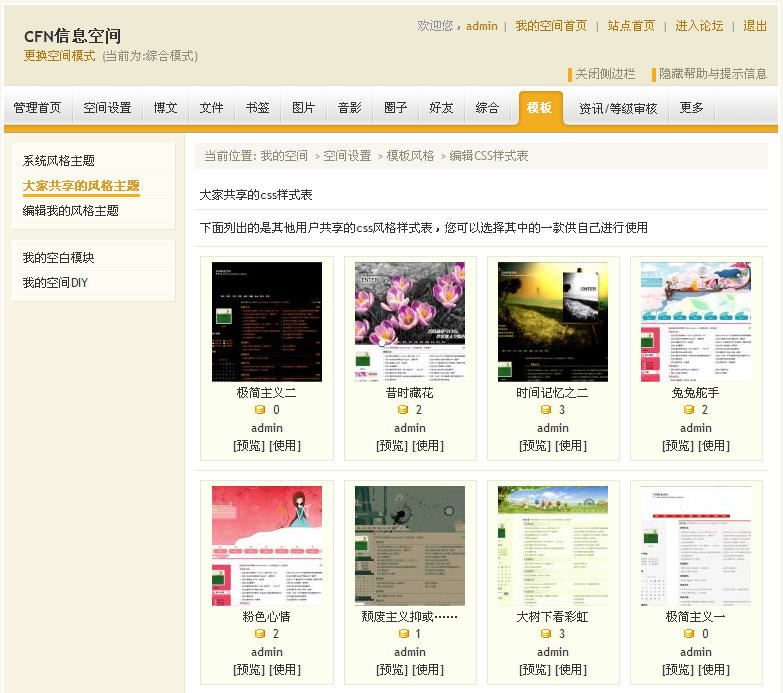Screen dimensions: 783x693
Task: Open 我的空间DIY in the sidebar
Action: pyautogui.click(x=55, y=283)
